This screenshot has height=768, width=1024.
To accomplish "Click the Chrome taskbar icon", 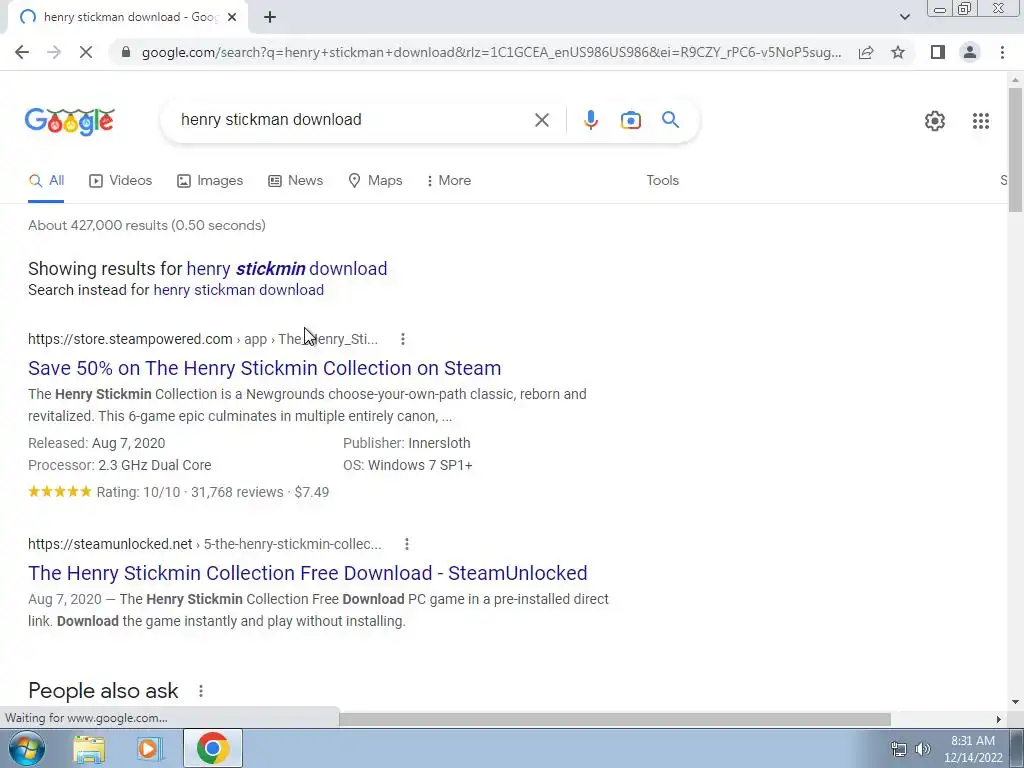I will [212, 748].
